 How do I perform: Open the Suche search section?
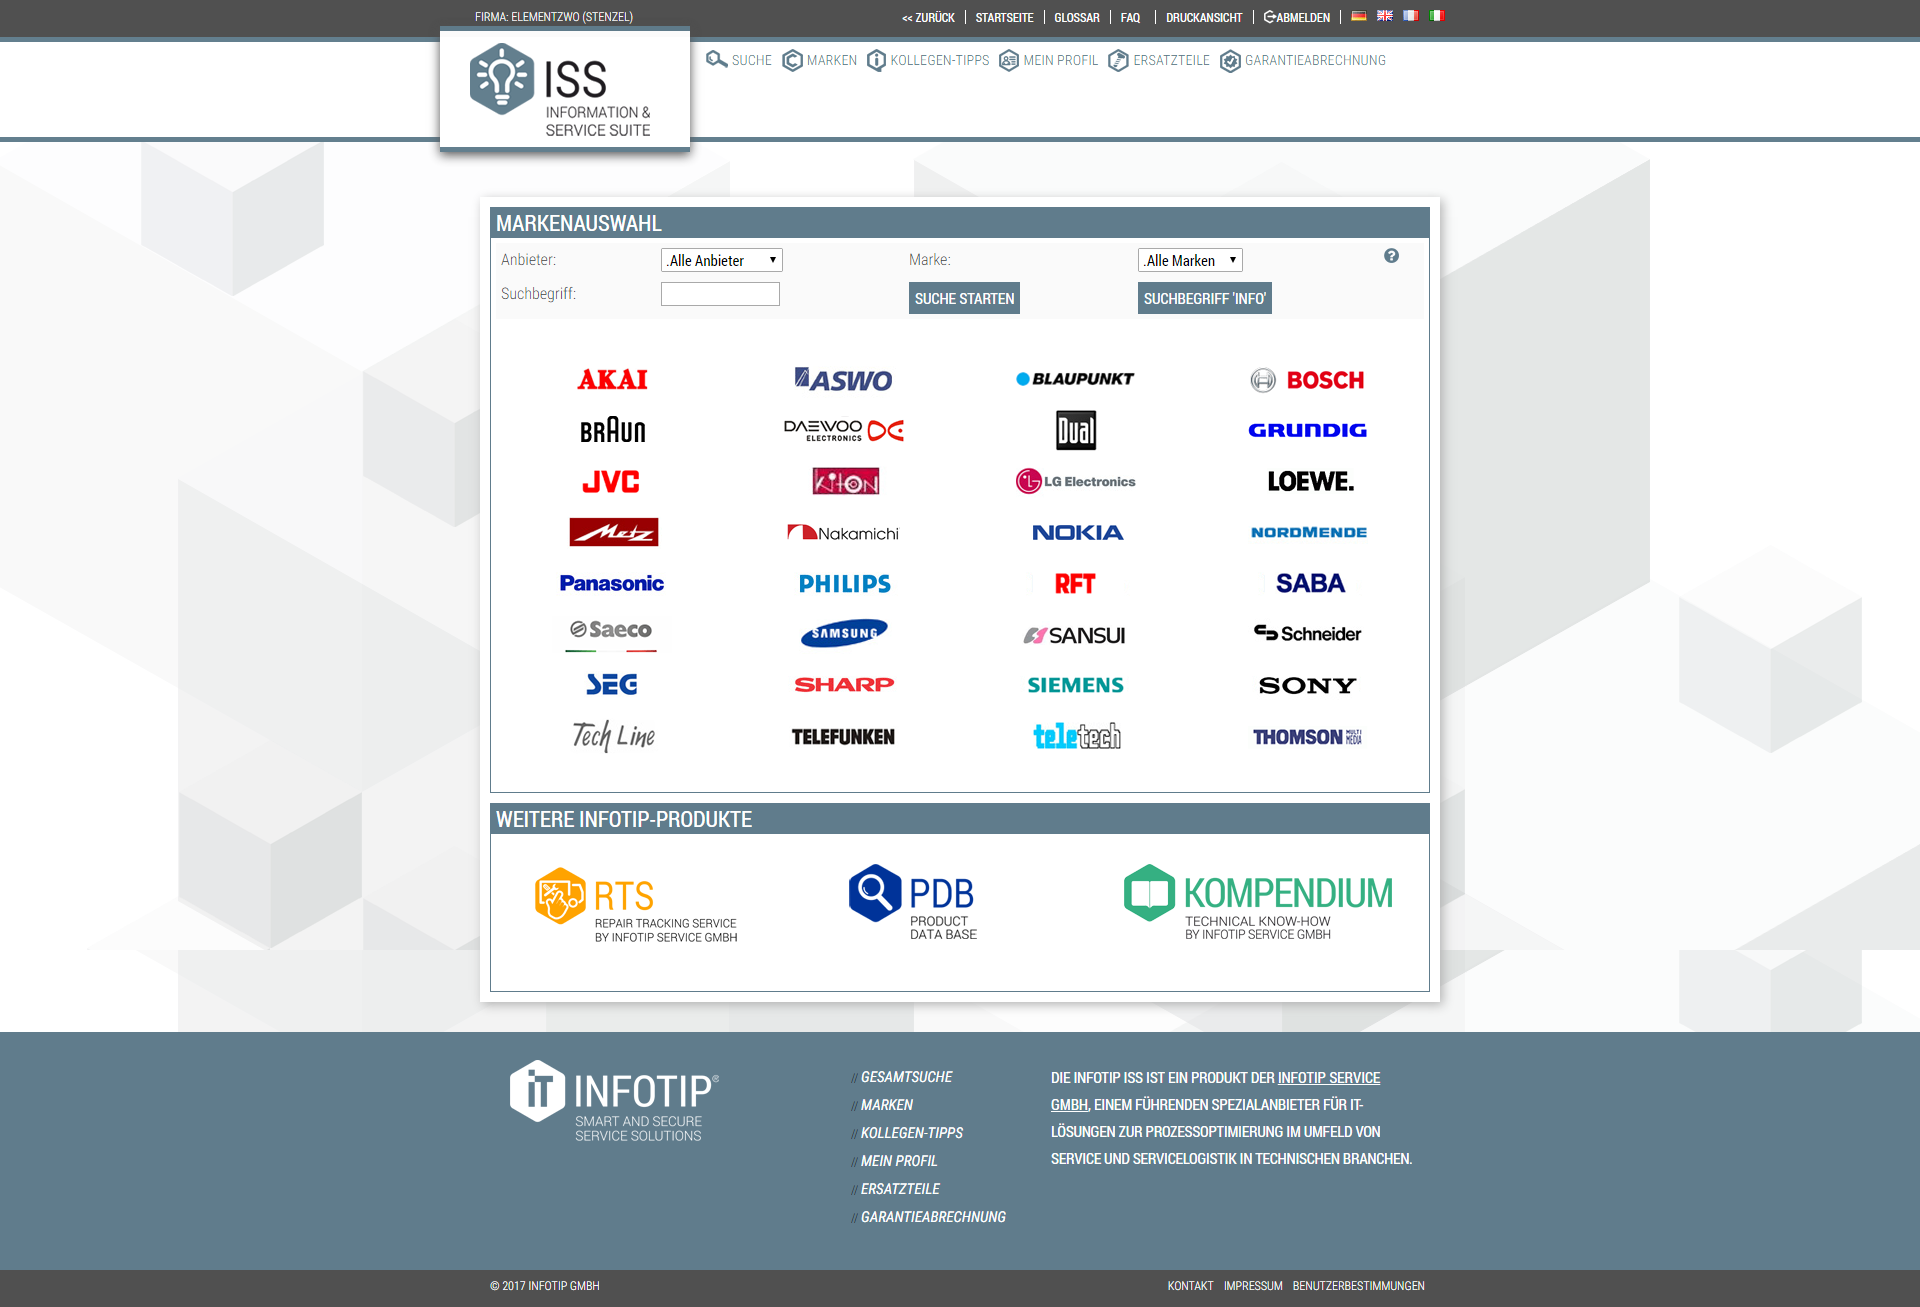click(738, 60)
